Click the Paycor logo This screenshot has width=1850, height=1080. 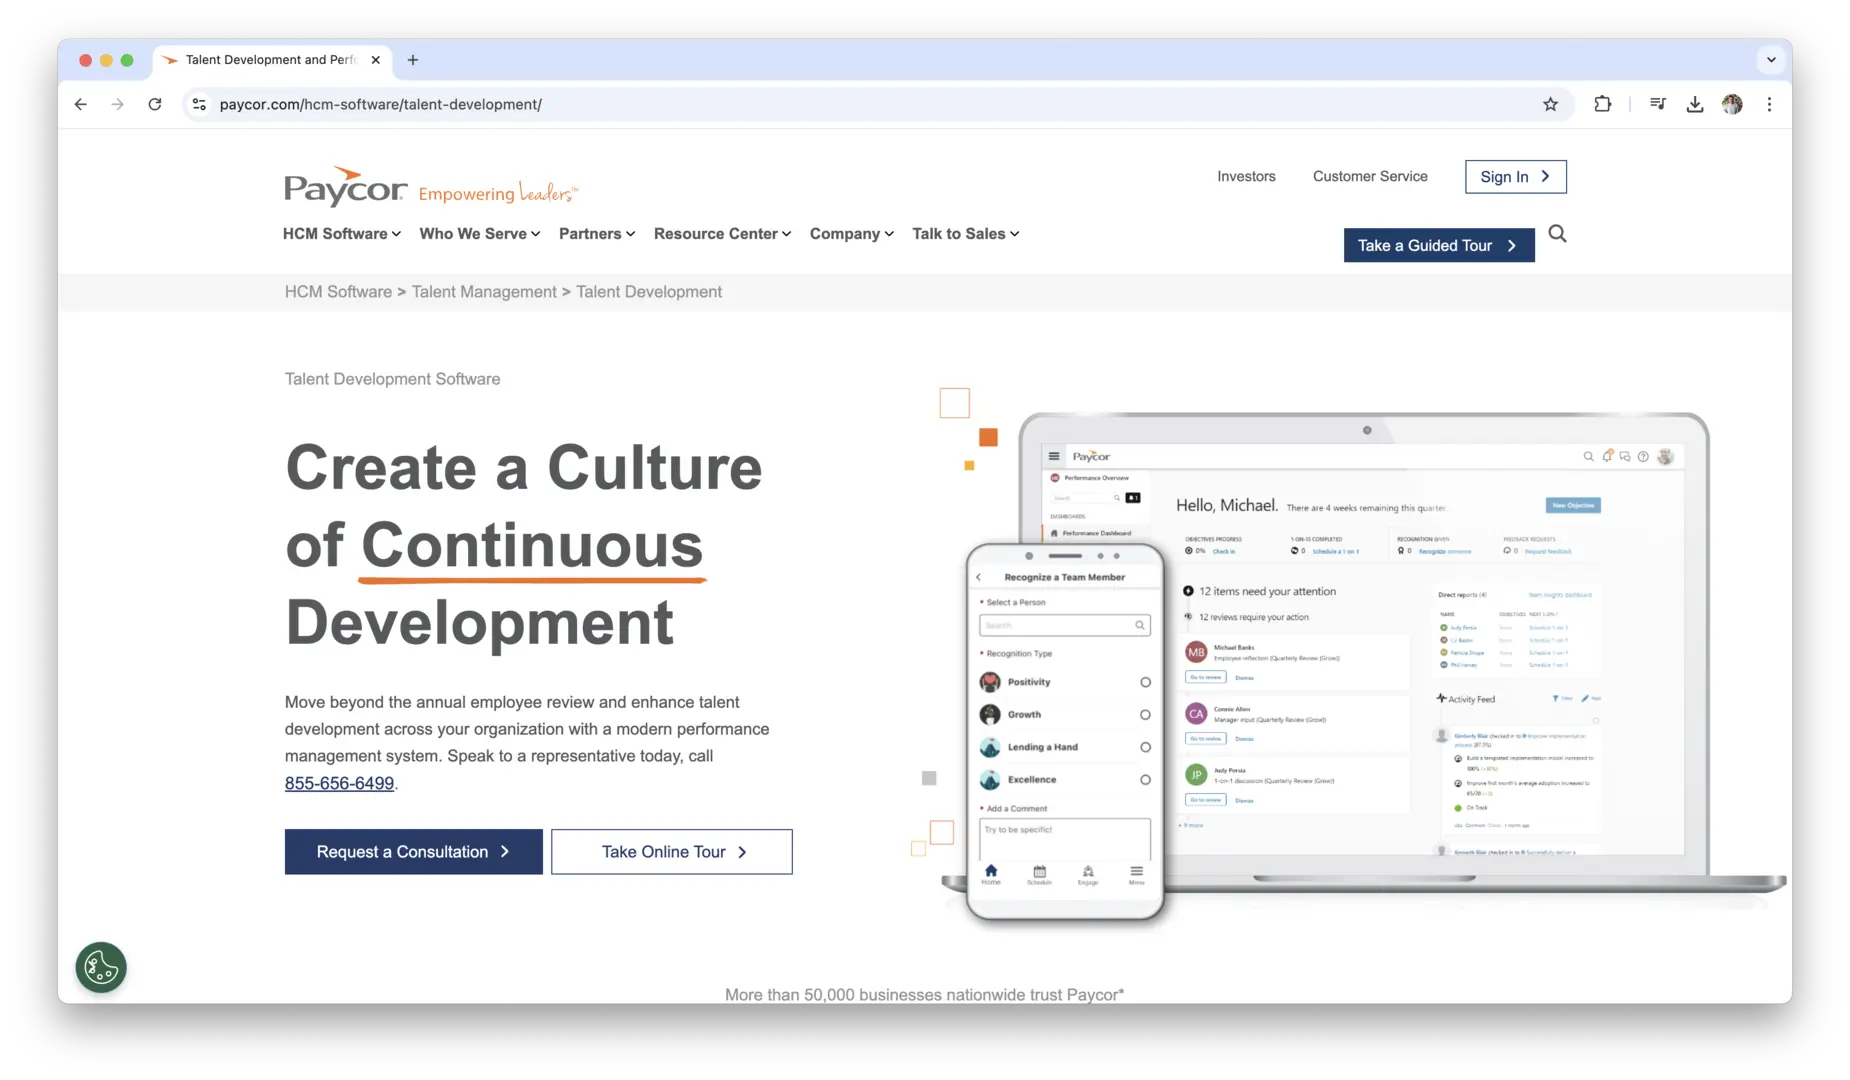click(x=345, y=186)
